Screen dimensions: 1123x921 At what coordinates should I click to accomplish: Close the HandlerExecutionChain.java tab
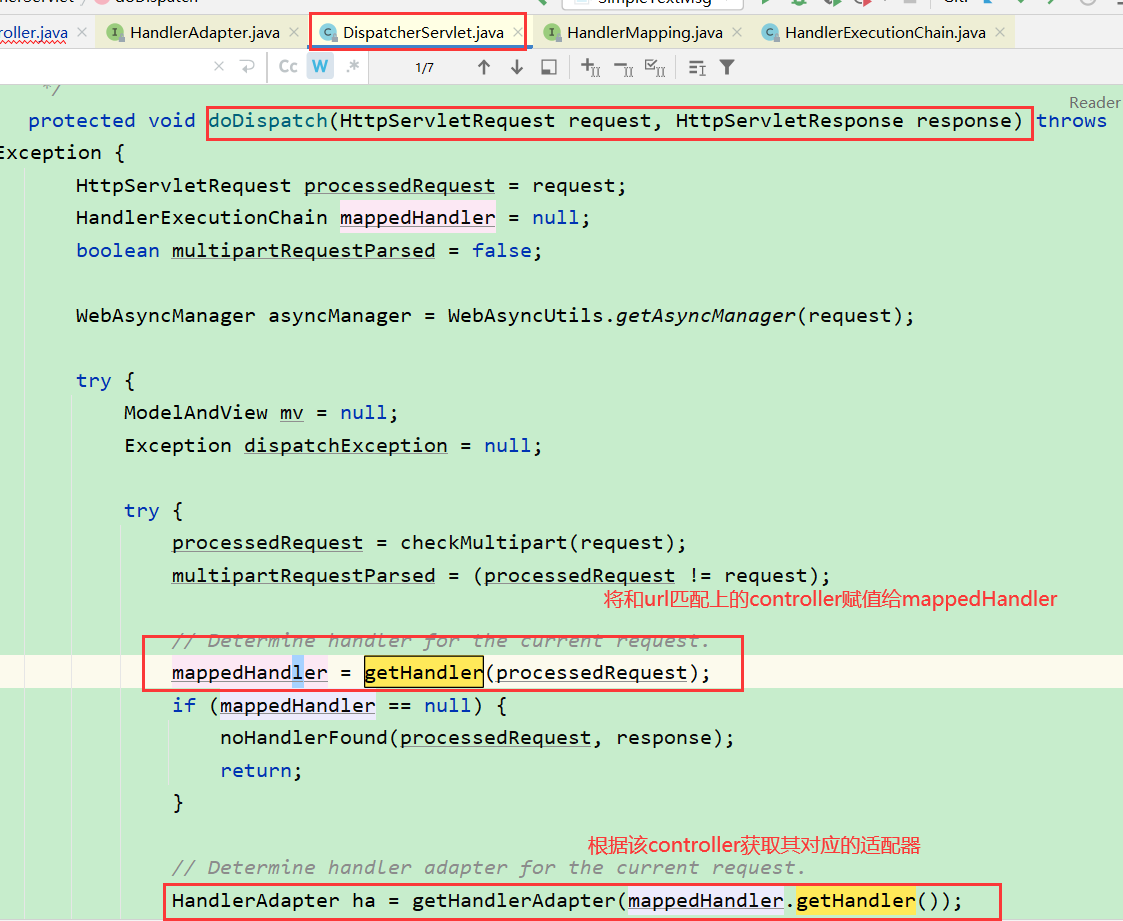point(1000,32)
